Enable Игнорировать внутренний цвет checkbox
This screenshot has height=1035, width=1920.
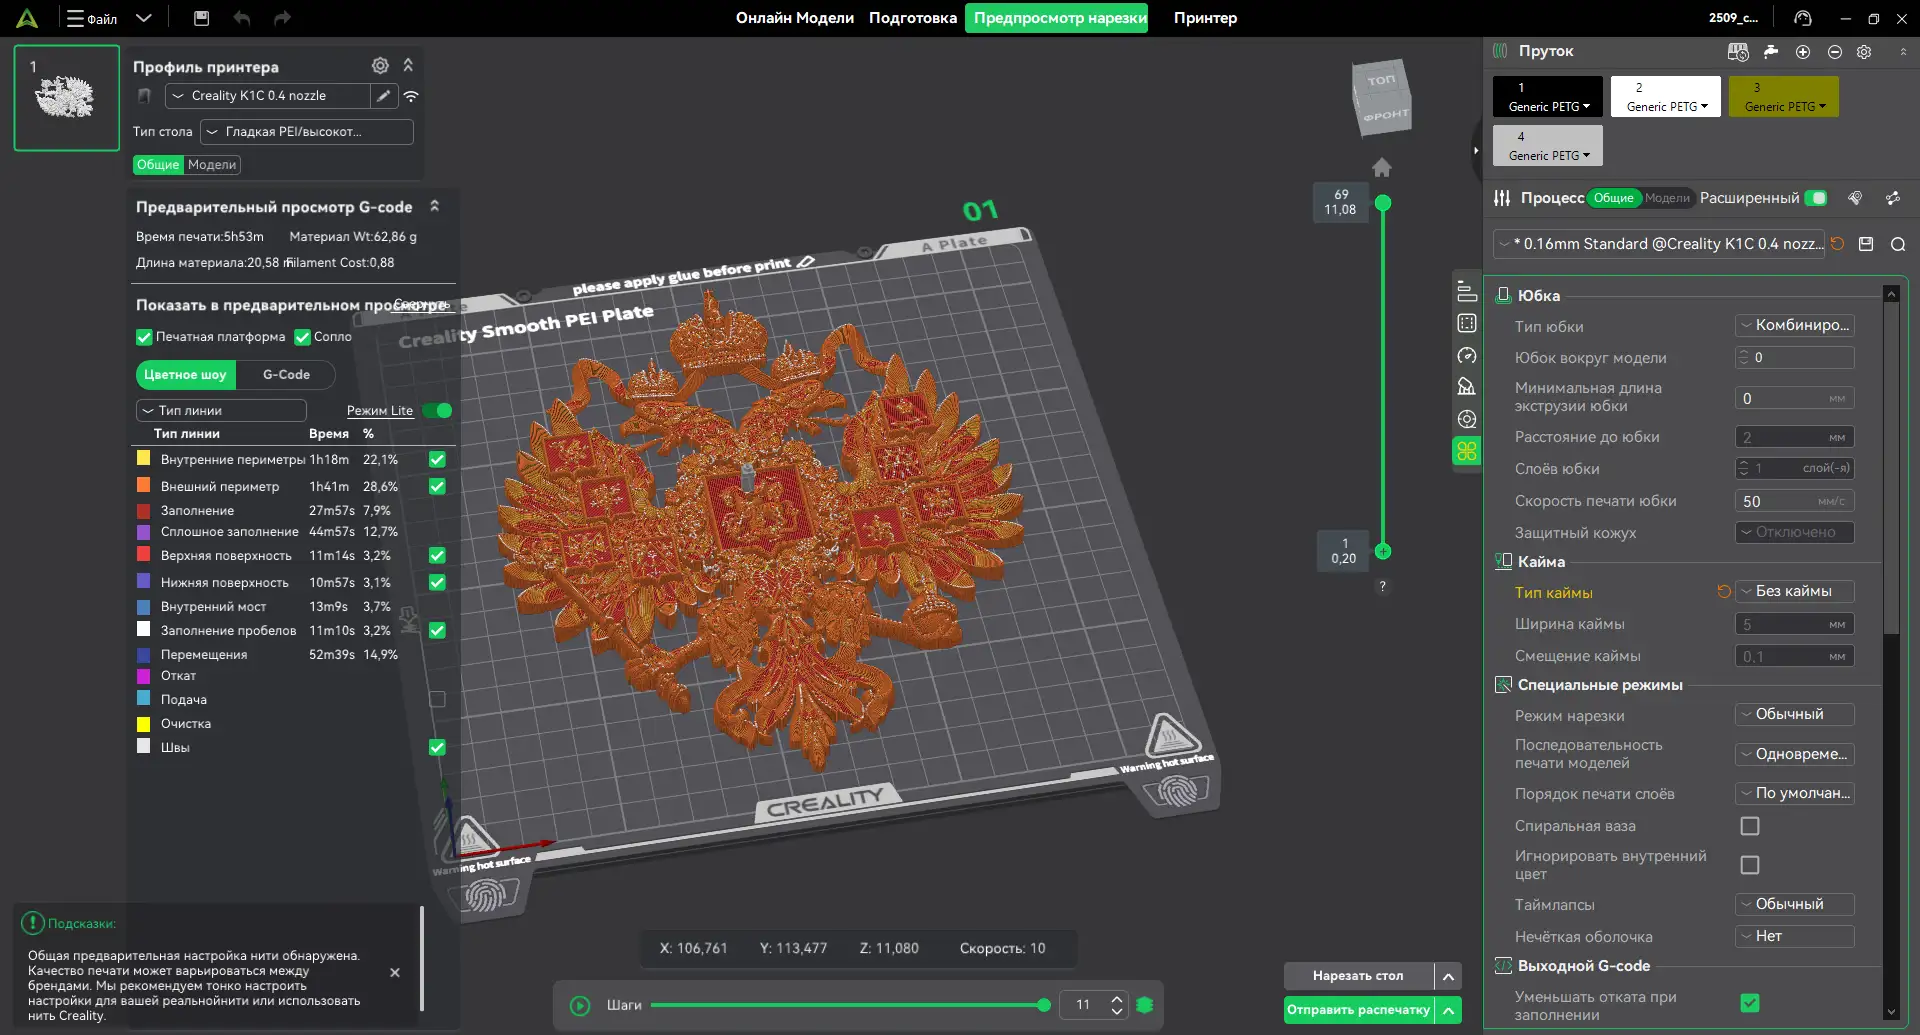click(x=1750, y=865)
